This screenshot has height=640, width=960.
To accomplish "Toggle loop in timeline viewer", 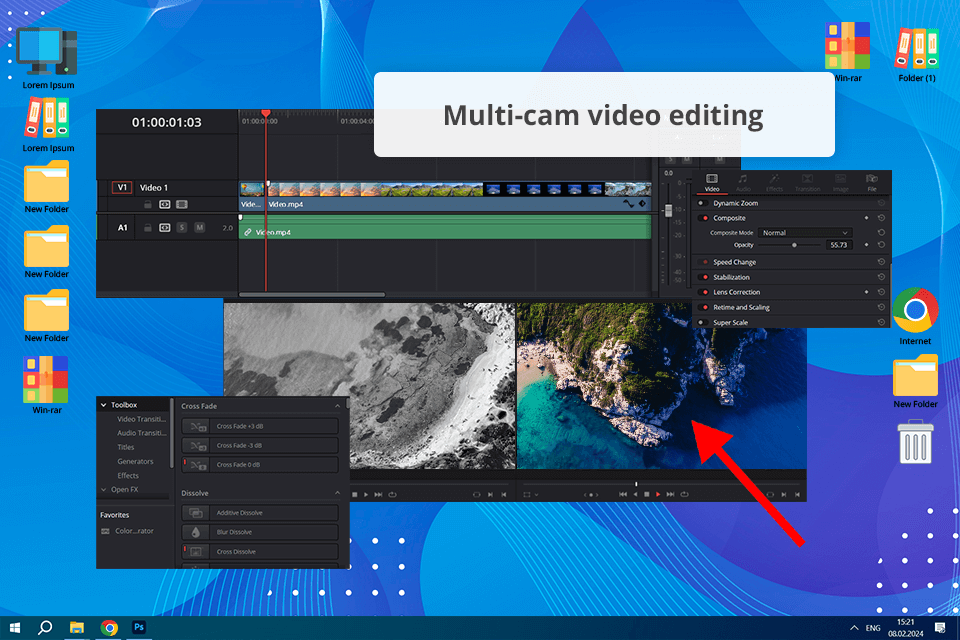I will click(x=684, y=494).
